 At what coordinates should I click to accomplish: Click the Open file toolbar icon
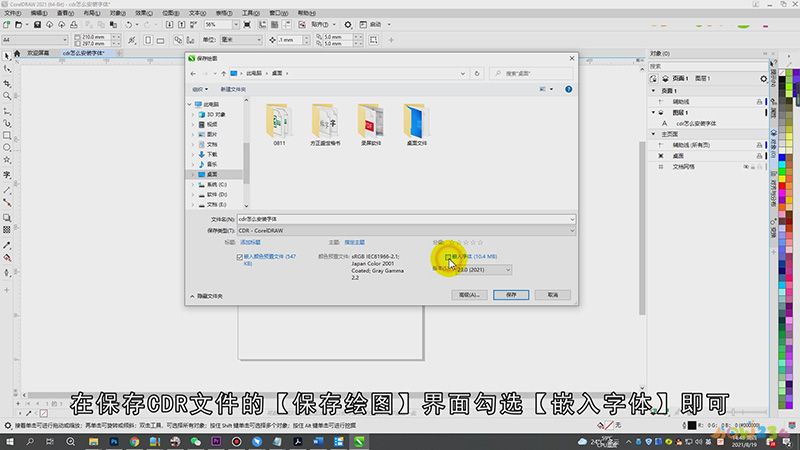pos(19,24)
